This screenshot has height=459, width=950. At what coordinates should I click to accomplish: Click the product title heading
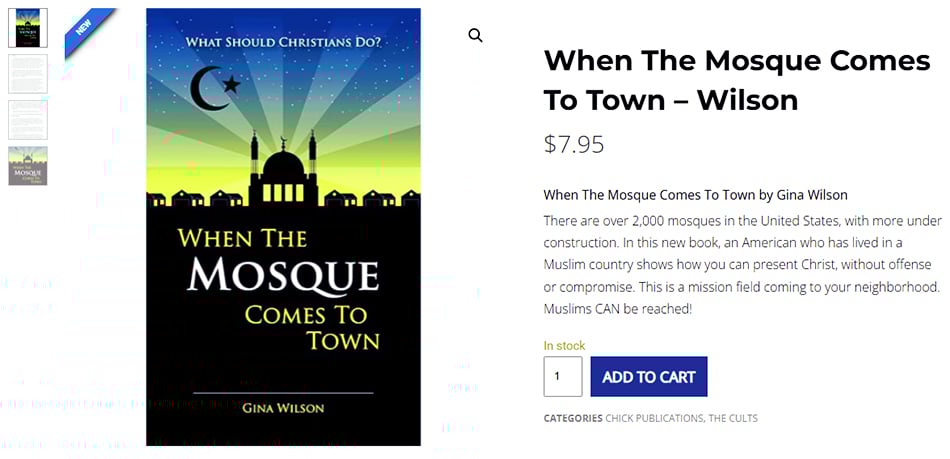pyautogui.click(x=737, y=79)
